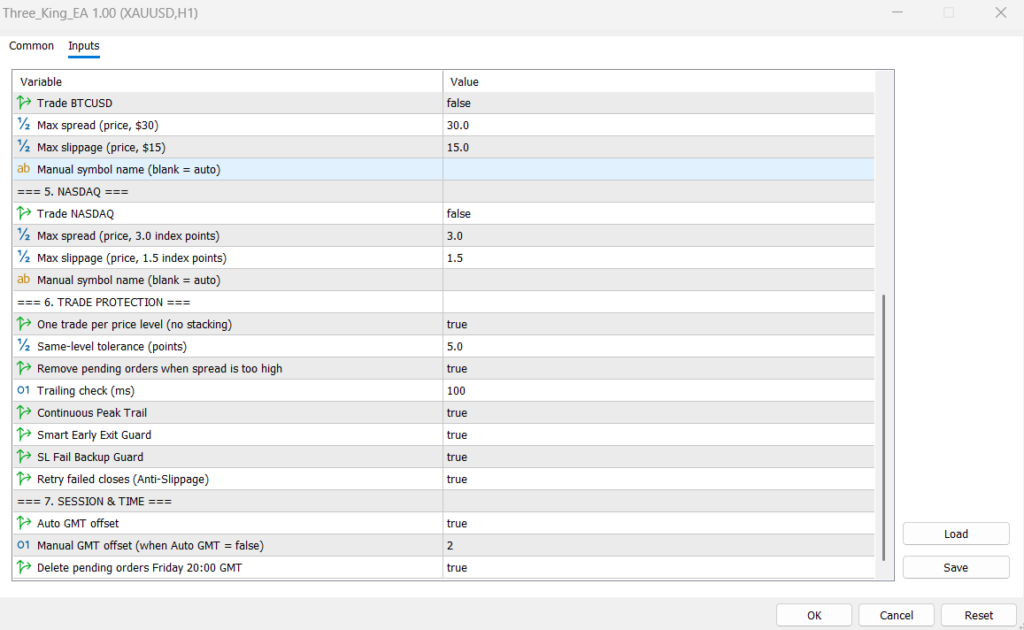
Task: Click the Cancel button
Action: [896, 615]
